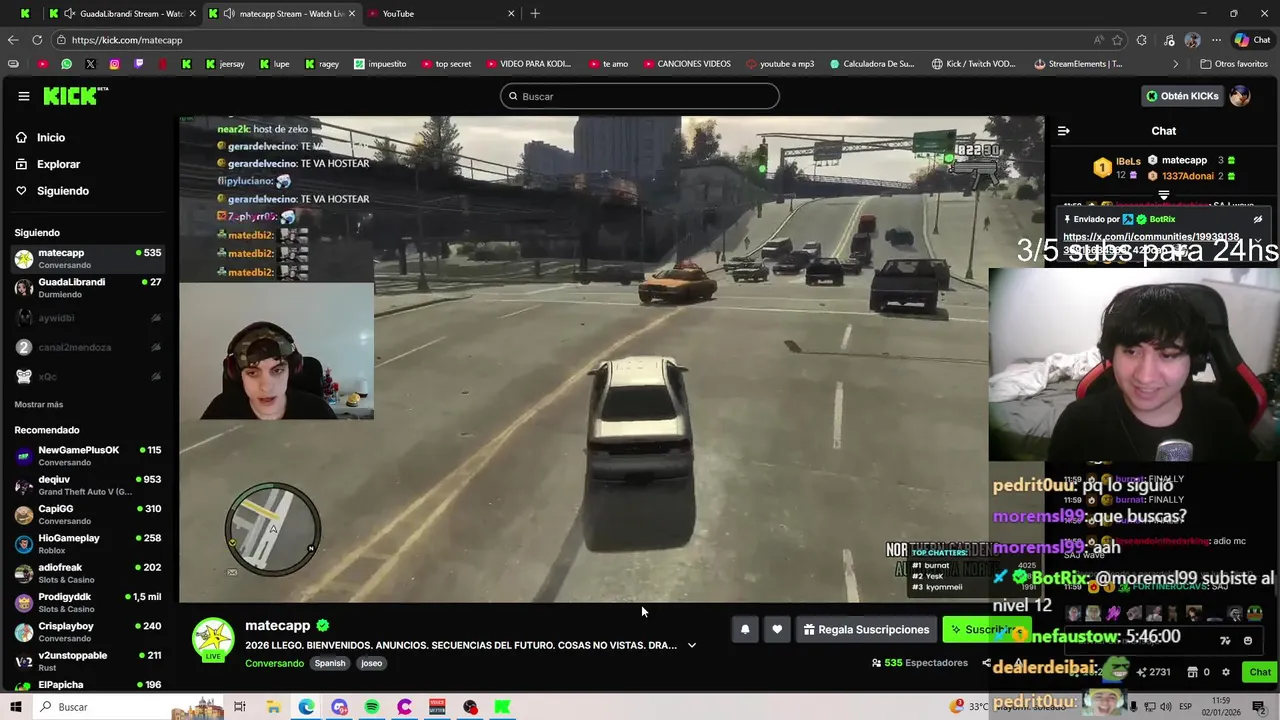Open the Windows Start menu
This screenshot has width=1280, height=720.
[x=15, y=707]
